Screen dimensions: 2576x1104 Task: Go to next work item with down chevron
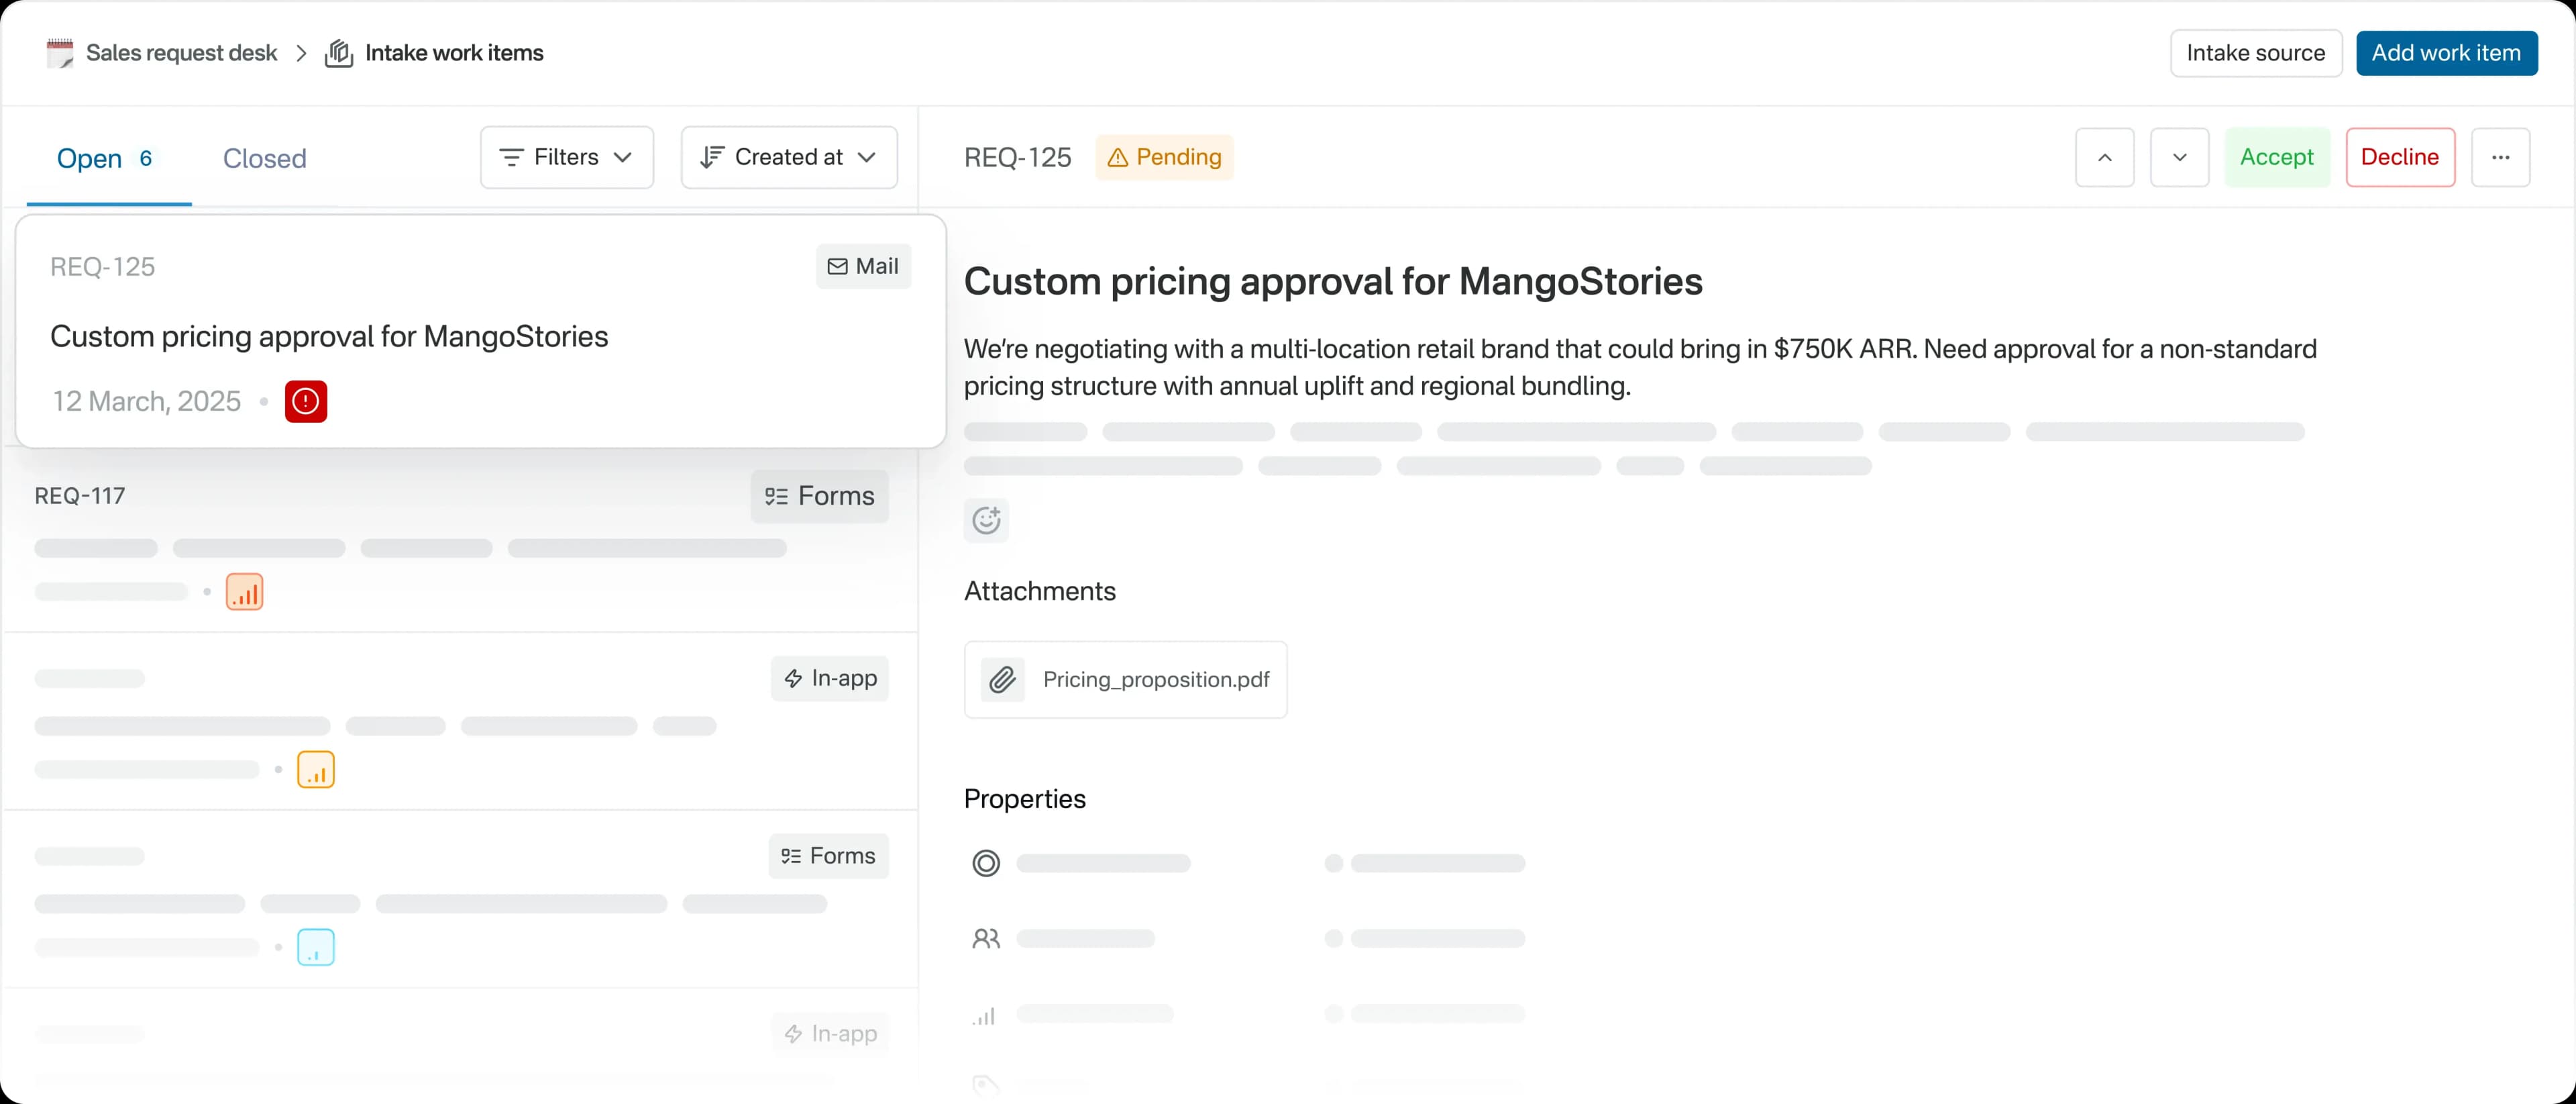coord(2179,157)
